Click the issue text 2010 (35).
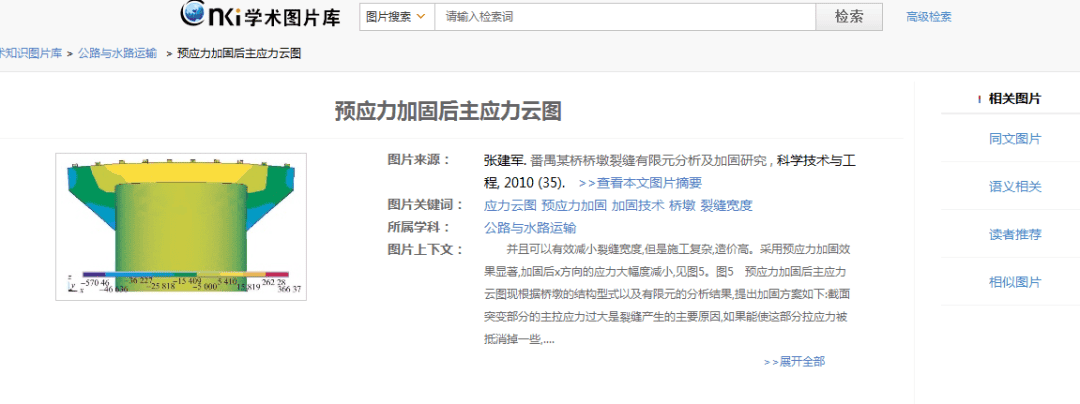Screen dimensions: 1080x404 tap(534, 183)
